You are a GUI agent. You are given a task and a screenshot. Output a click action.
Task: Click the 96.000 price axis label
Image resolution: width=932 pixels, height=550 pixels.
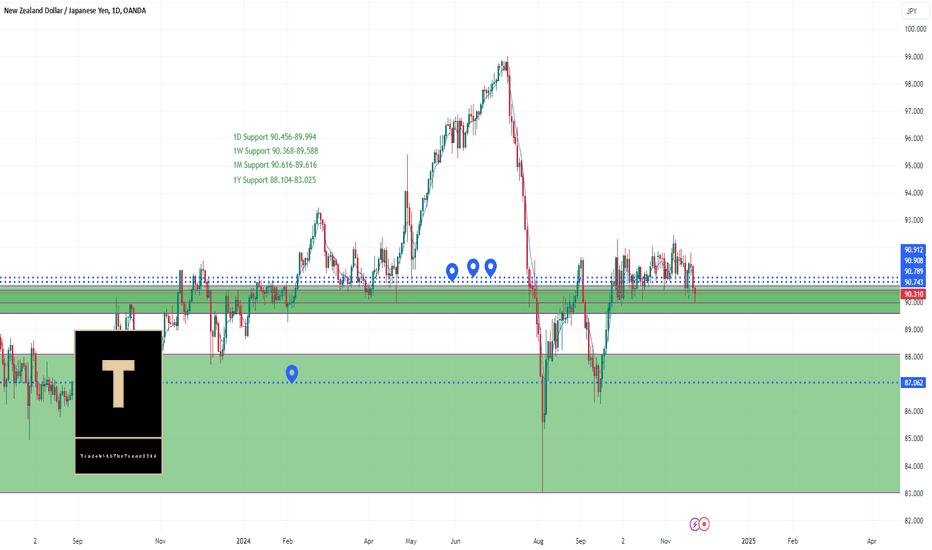[914, 139]
